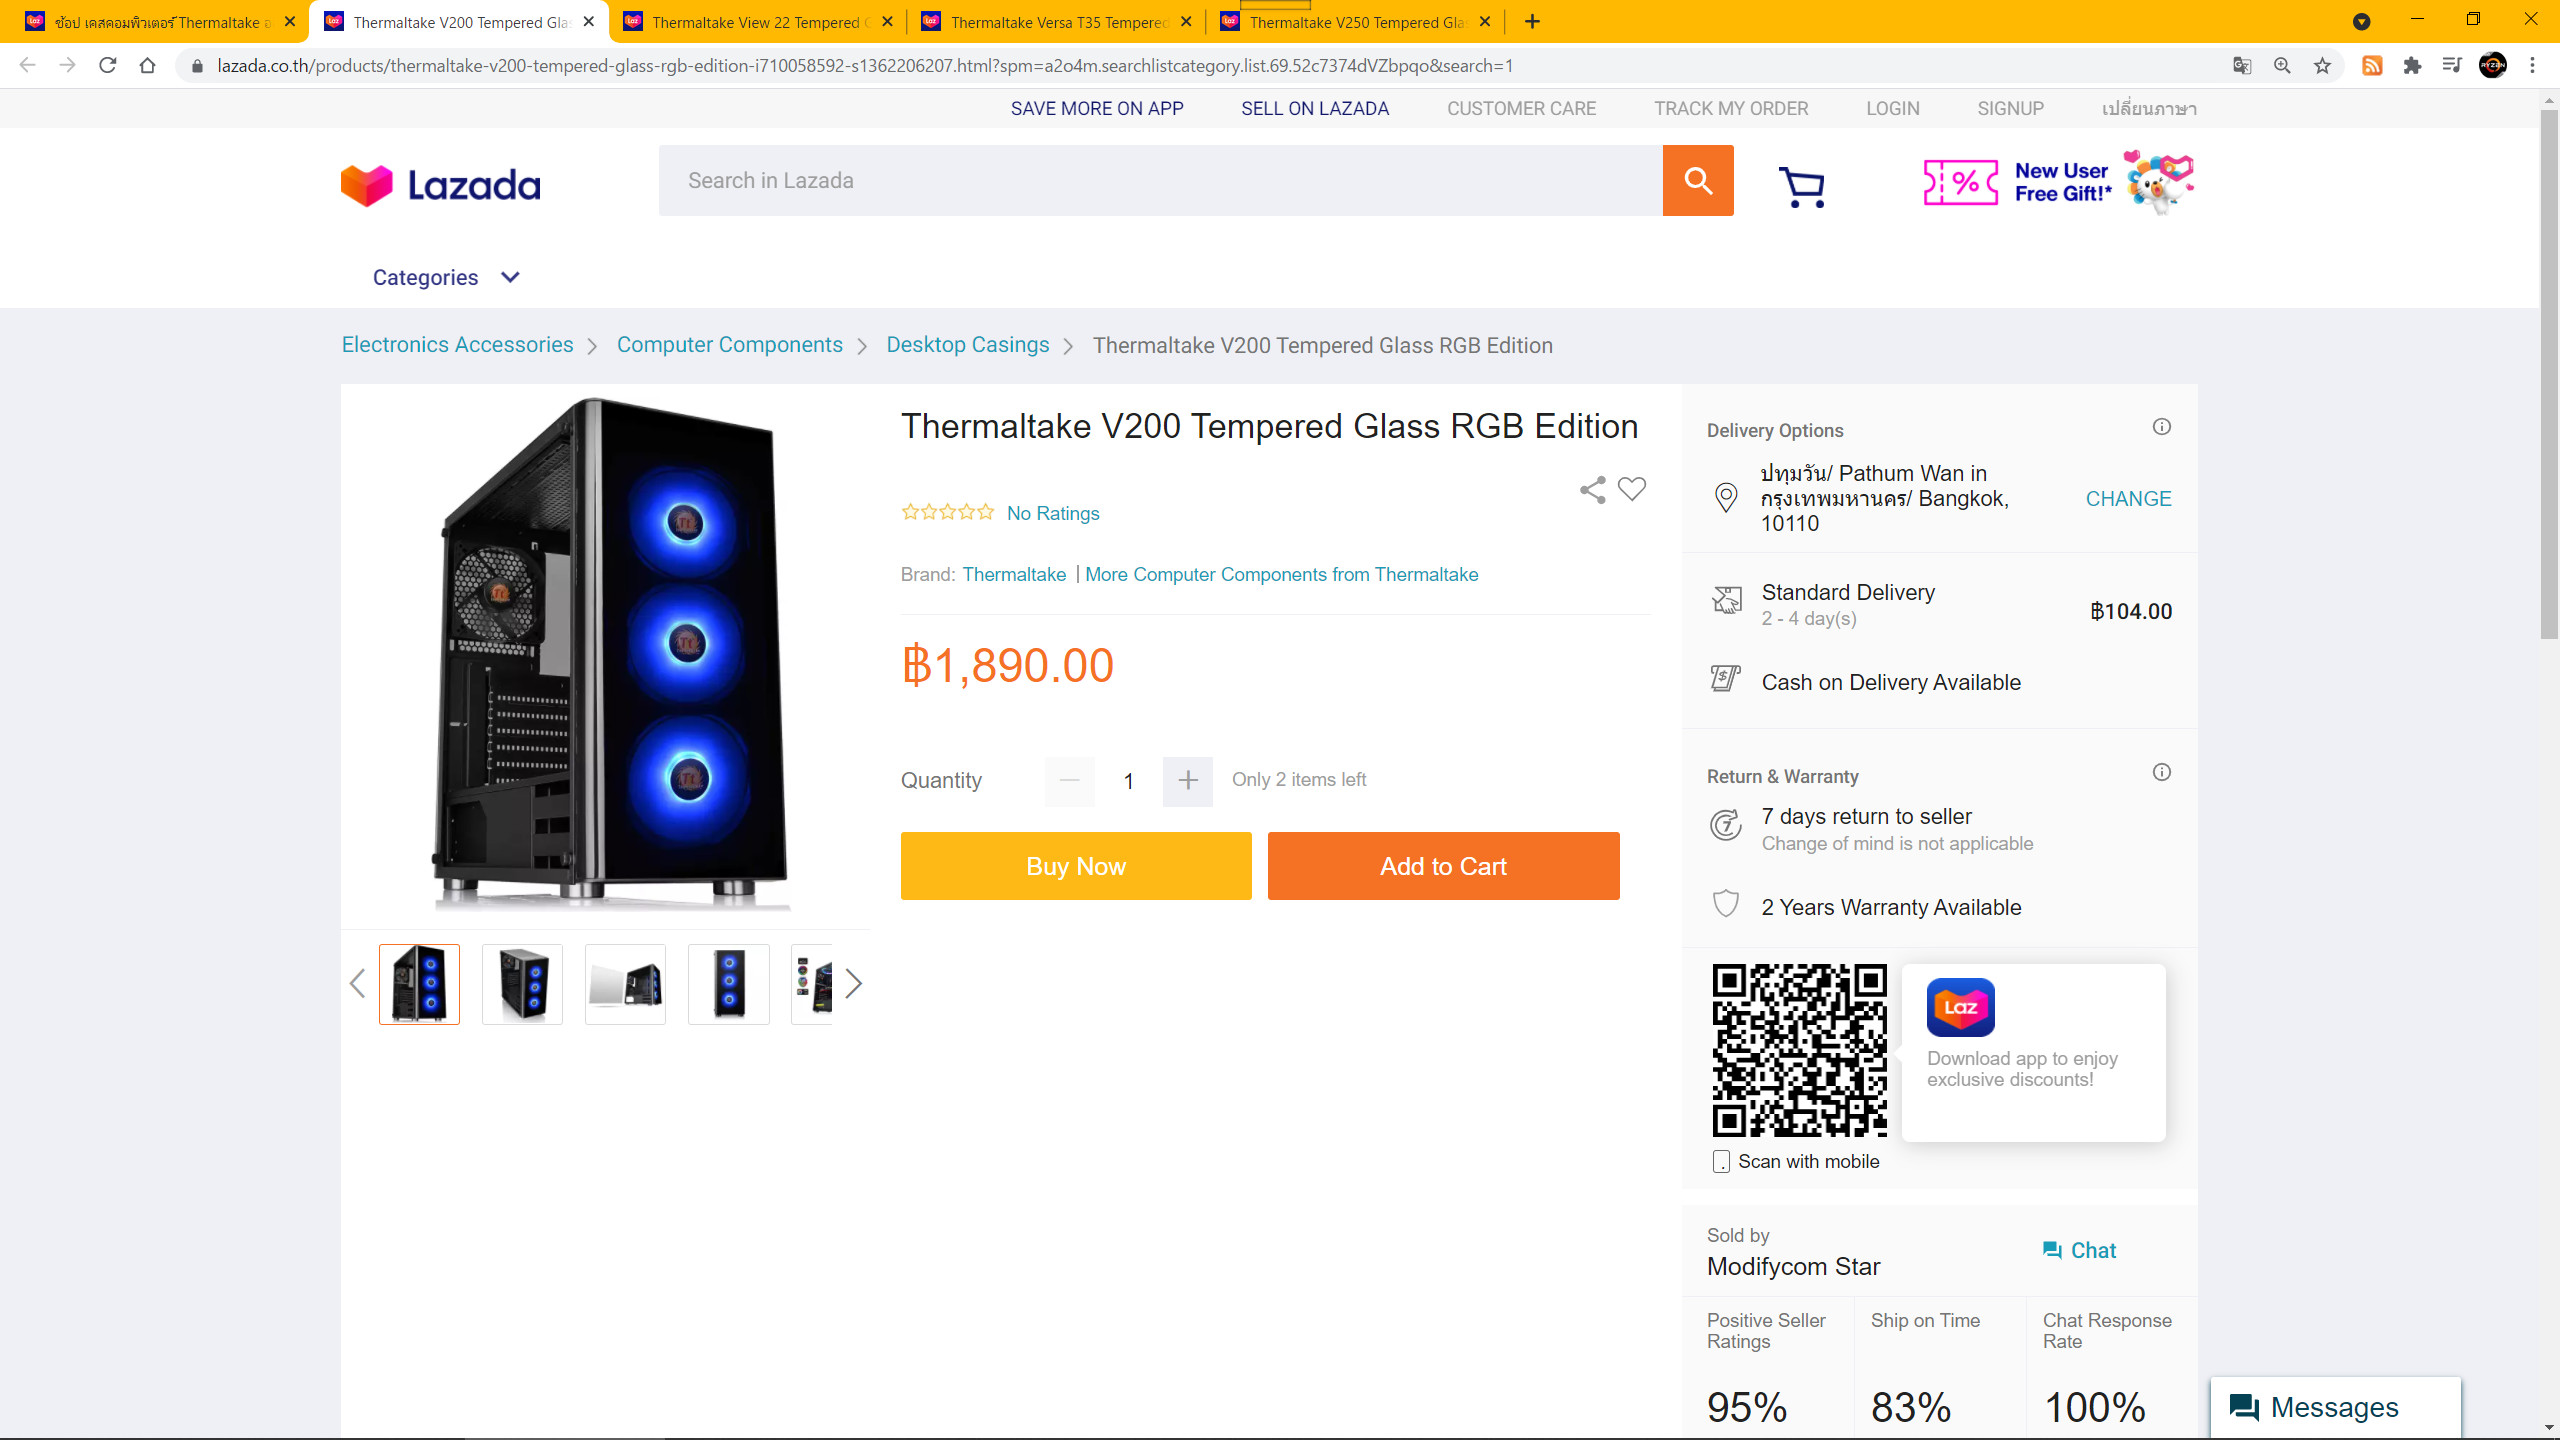Open the Chrome profile avatar
The width and height of the screenshot is (2560, 1440).
tap(2493, 65)
